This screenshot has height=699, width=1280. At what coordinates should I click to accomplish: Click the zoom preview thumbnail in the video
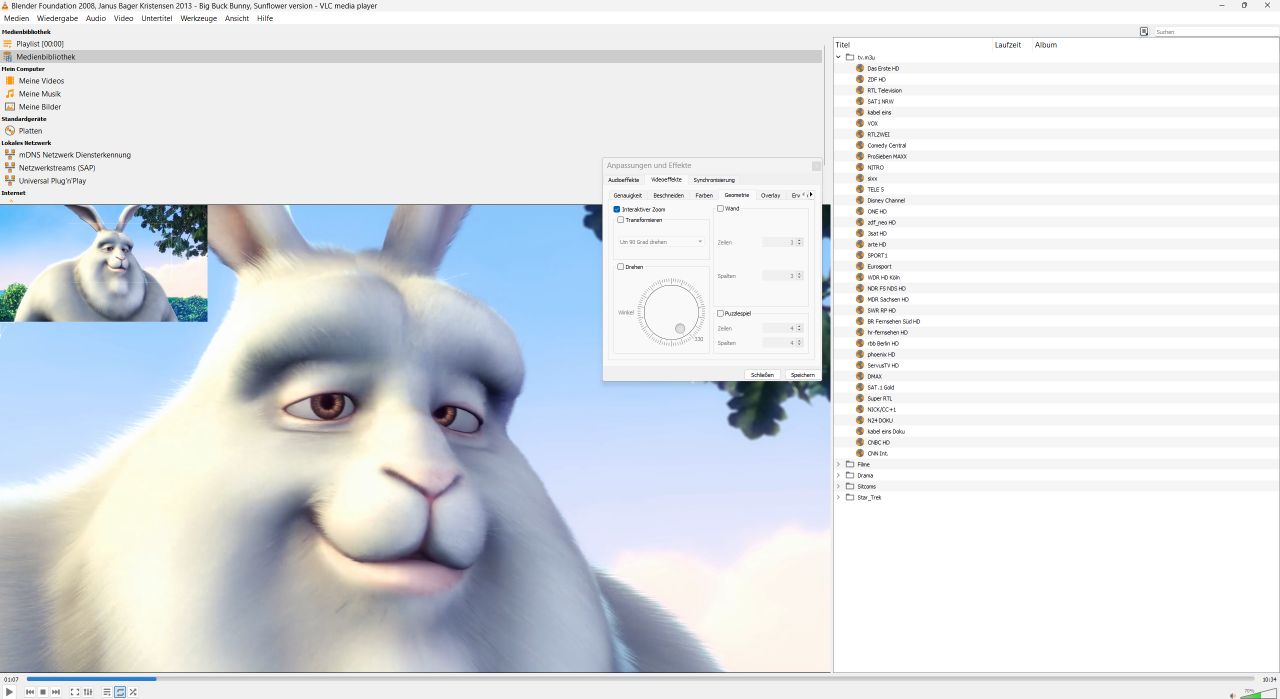click(x=104, y=263)
